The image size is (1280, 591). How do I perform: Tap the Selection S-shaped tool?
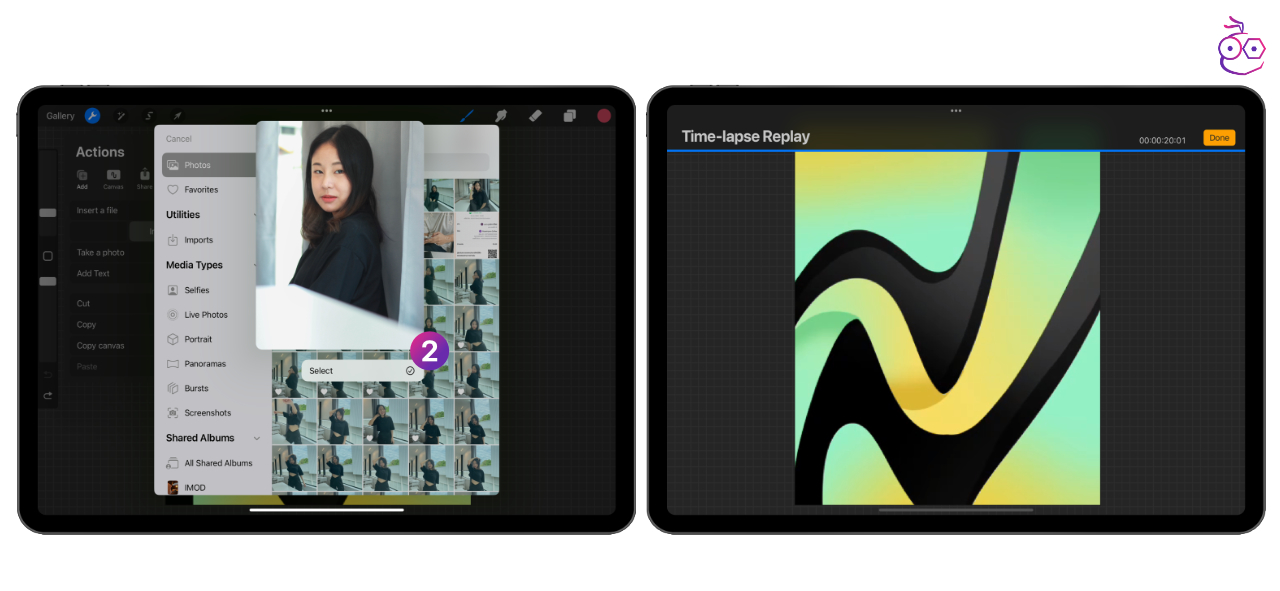[x=149, y=116]
